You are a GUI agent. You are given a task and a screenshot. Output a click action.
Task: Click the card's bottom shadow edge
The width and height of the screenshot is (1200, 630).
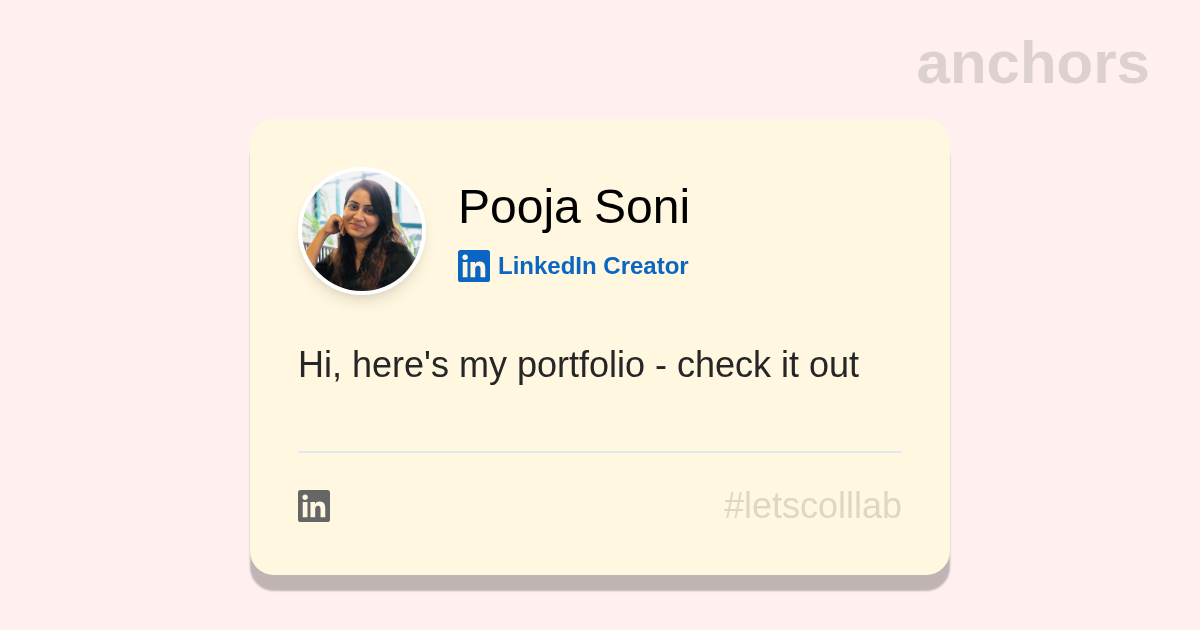click(x=600, y=583)
